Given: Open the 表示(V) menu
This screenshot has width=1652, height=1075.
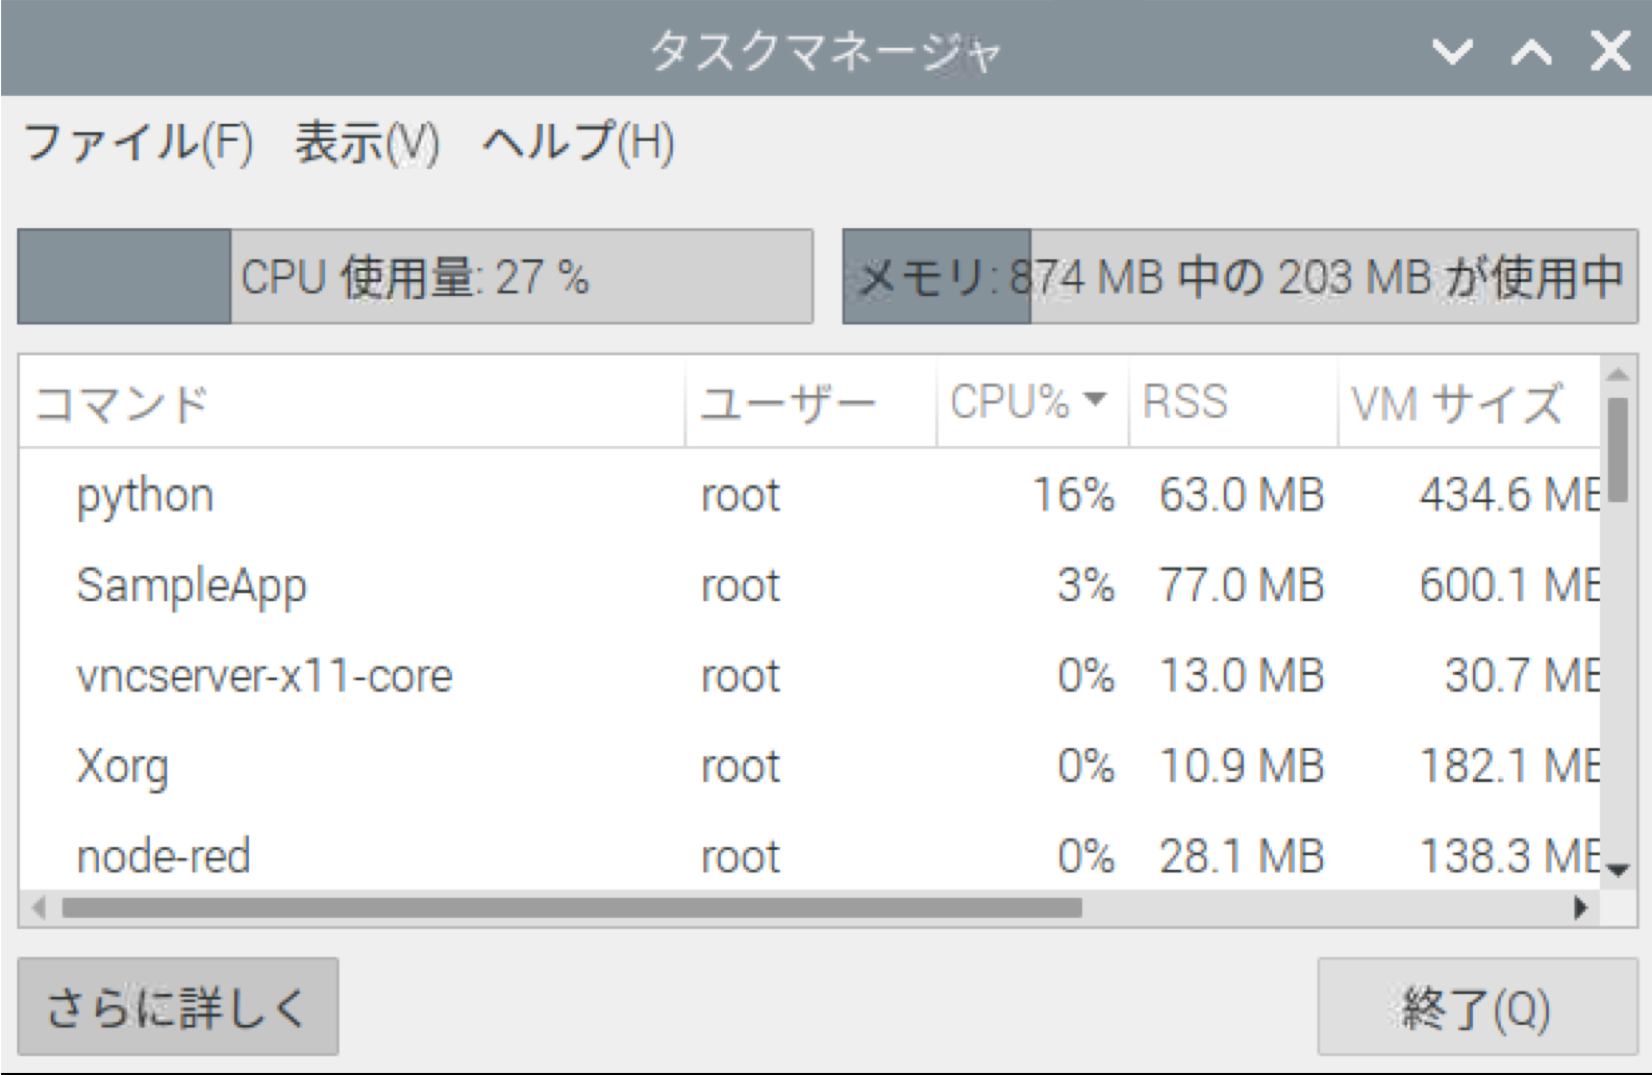Looking at the screenshot, I should click(365, 143).
